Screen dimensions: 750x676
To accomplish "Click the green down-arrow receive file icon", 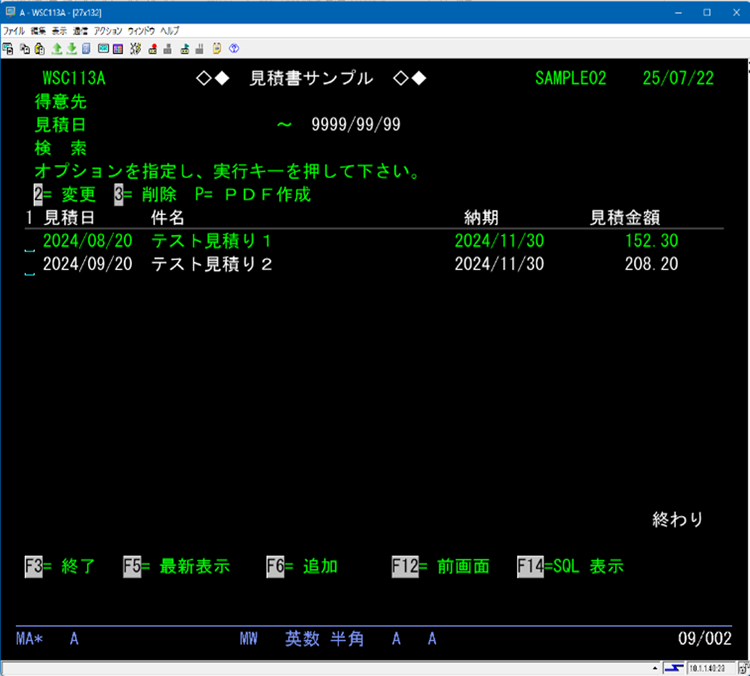I will click(71, 48).
